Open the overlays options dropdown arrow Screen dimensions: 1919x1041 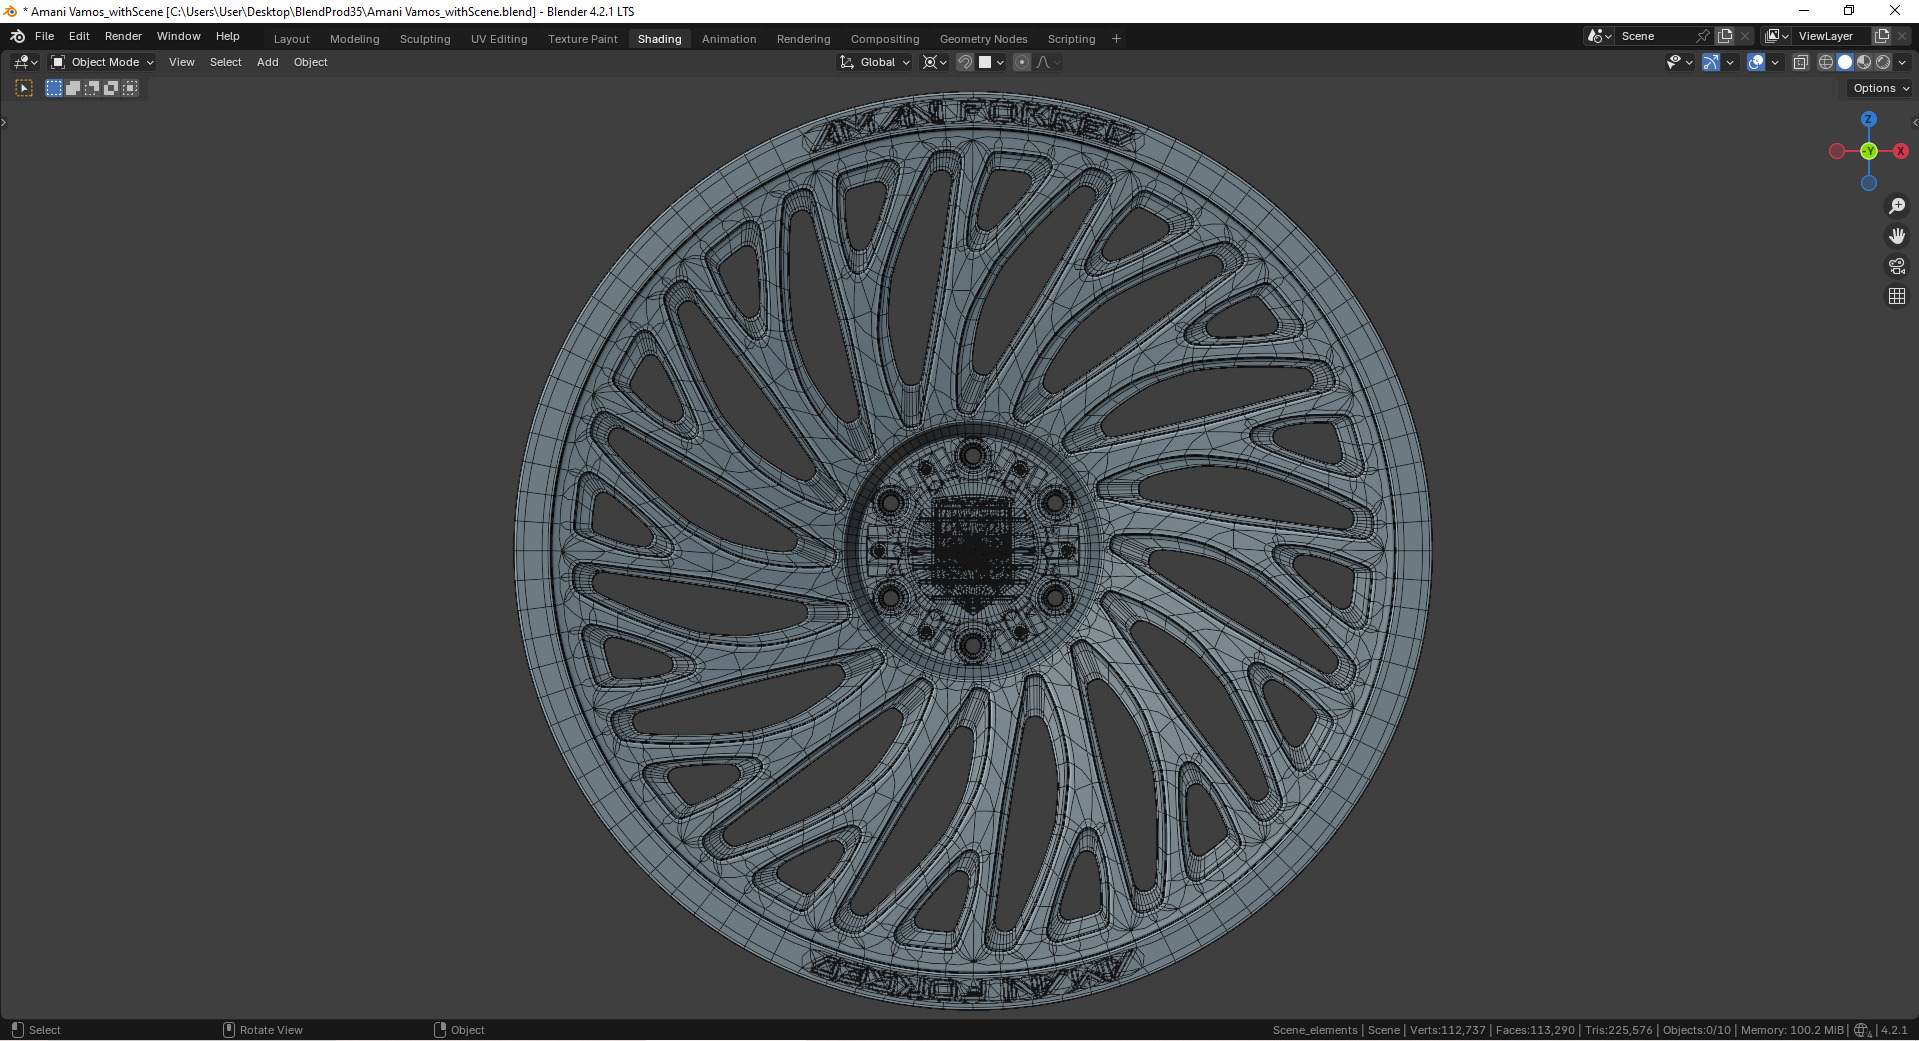pyautogui.click(x=1775, y=62)
